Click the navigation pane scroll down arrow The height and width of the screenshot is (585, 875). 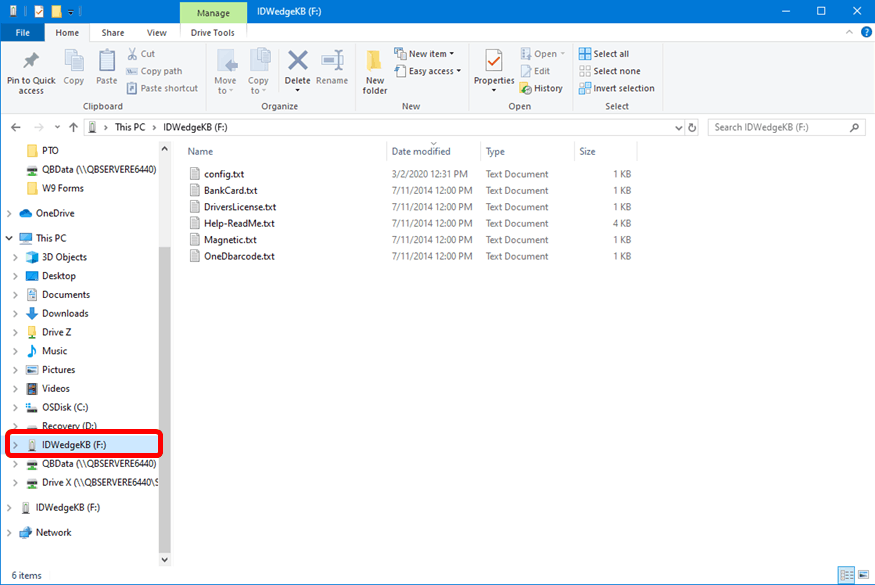pyautogui.click(x=164, y=559)
